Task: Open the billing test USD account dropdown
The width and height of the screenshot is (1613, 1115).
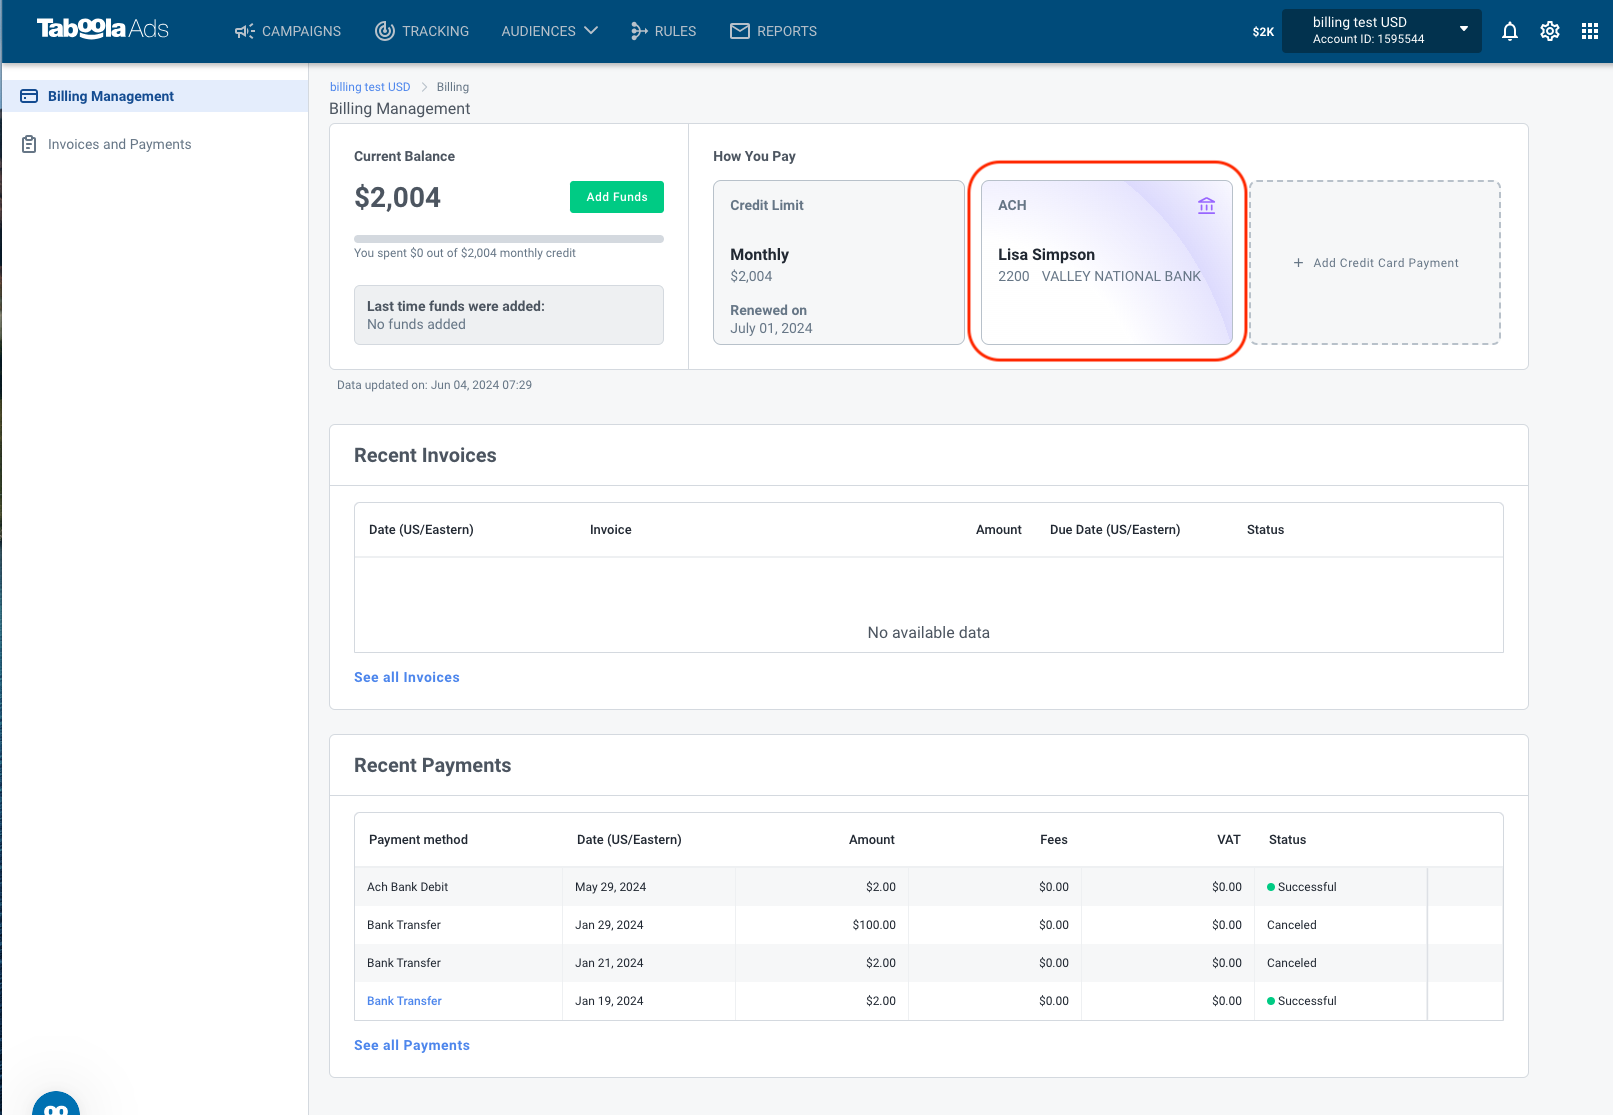Action: point(1382,31)
